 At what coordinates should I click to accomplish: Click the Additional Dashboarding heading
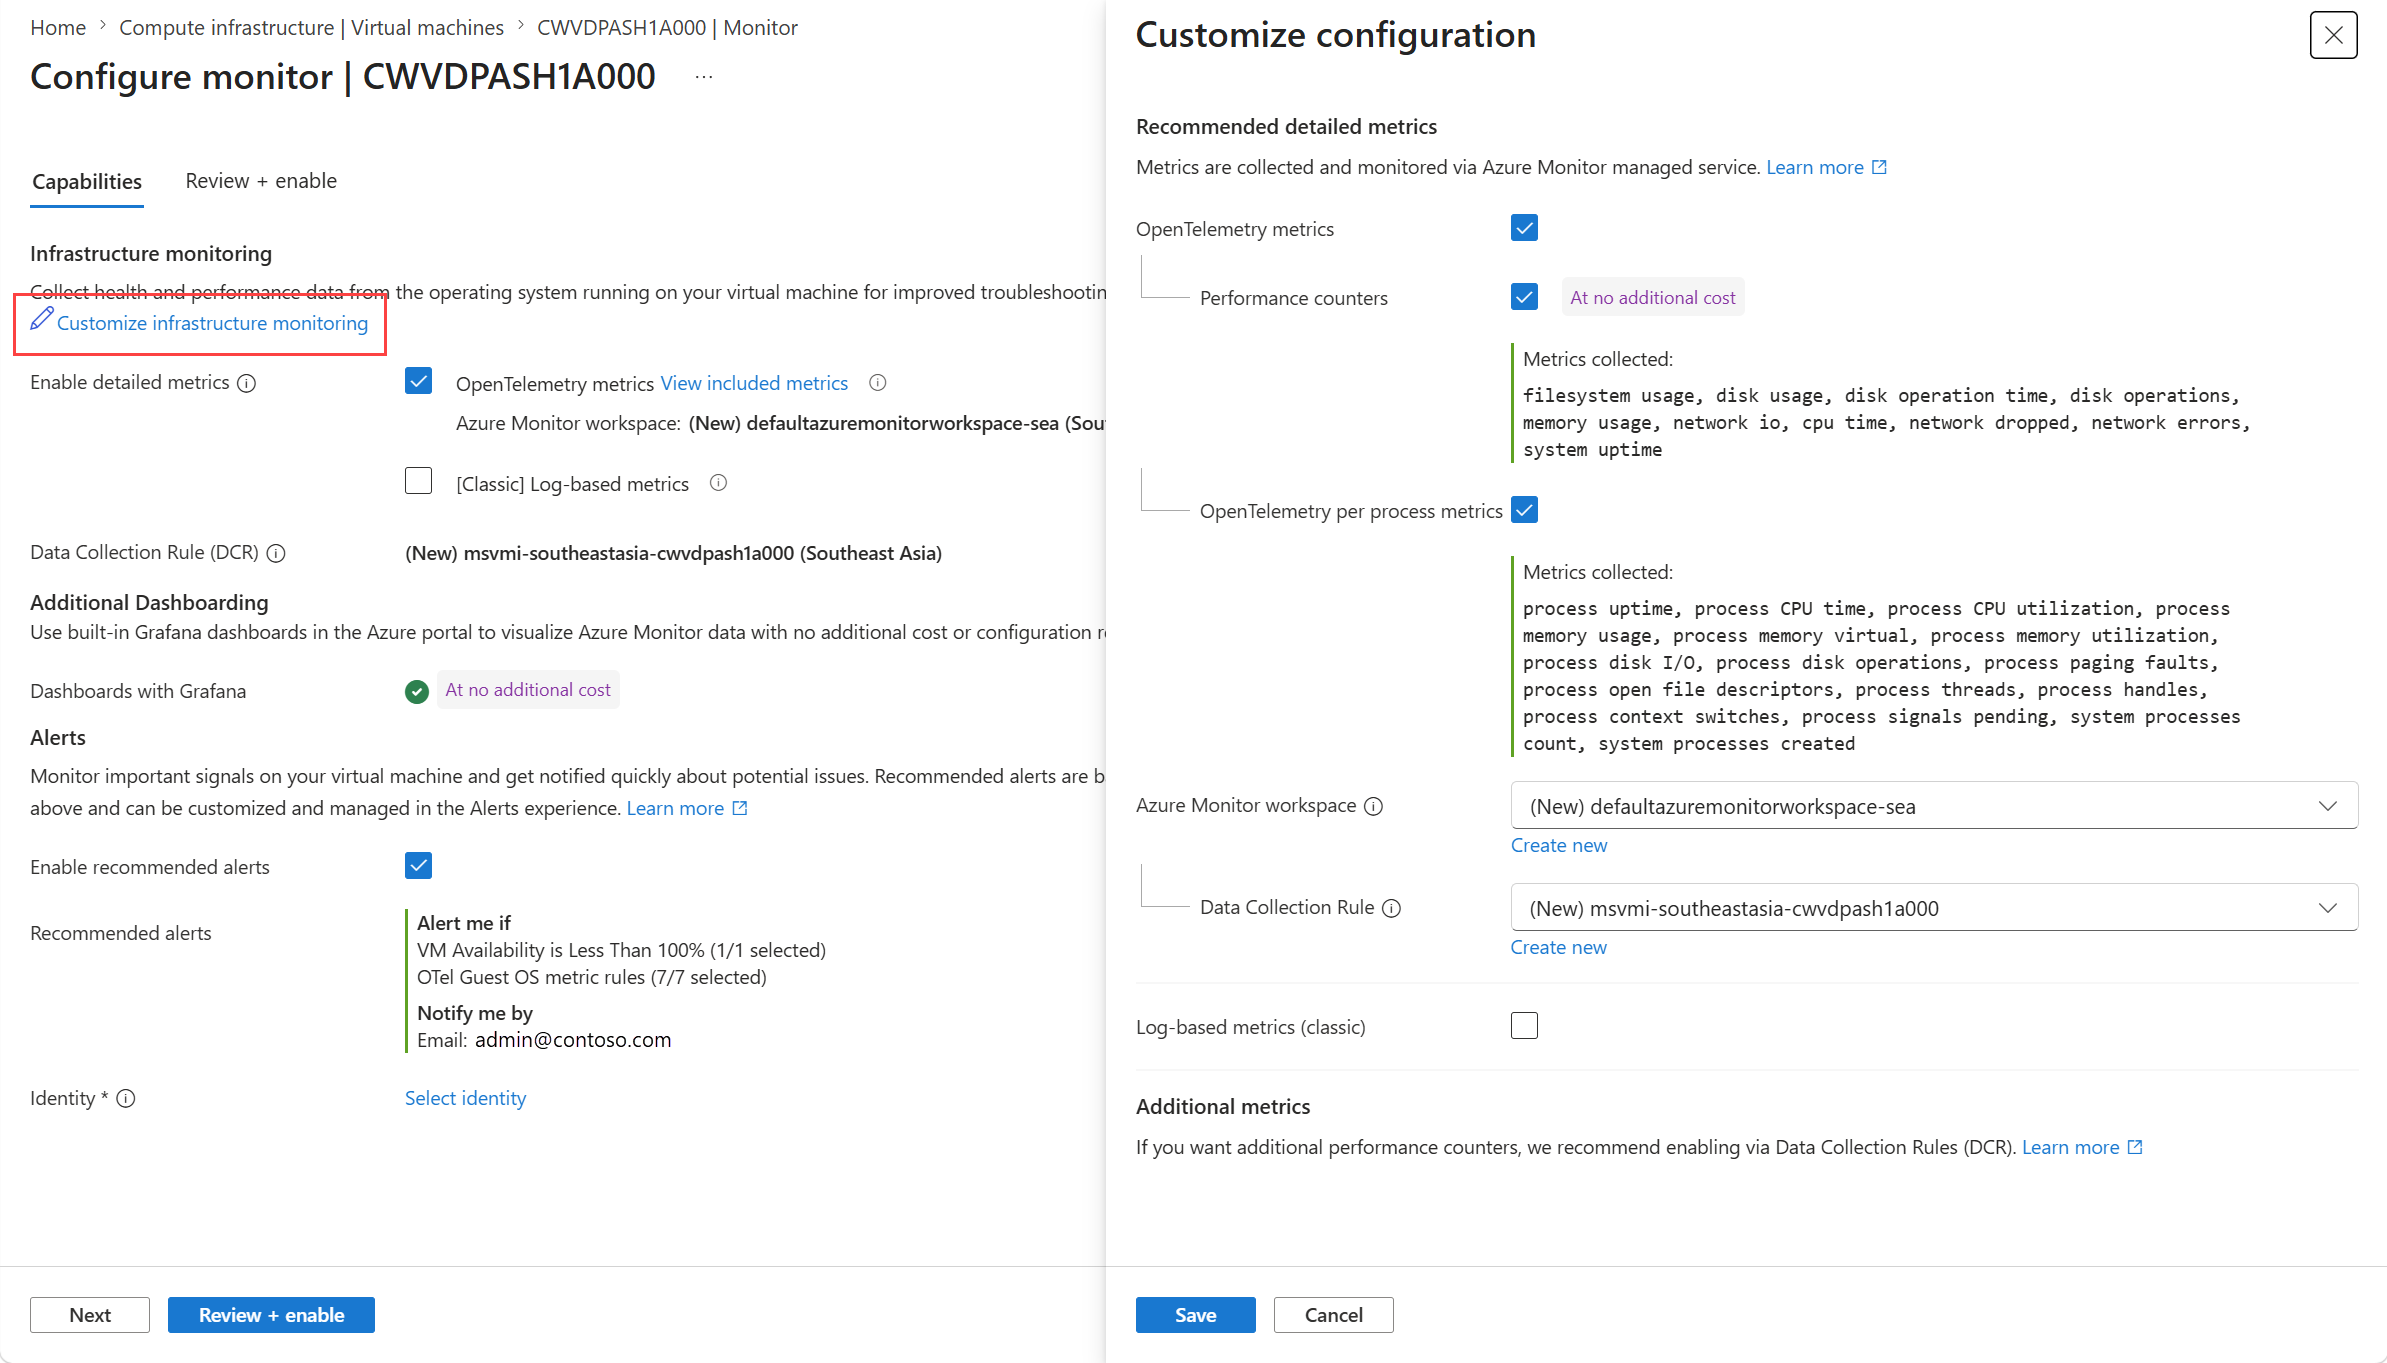tap(149, 603)
